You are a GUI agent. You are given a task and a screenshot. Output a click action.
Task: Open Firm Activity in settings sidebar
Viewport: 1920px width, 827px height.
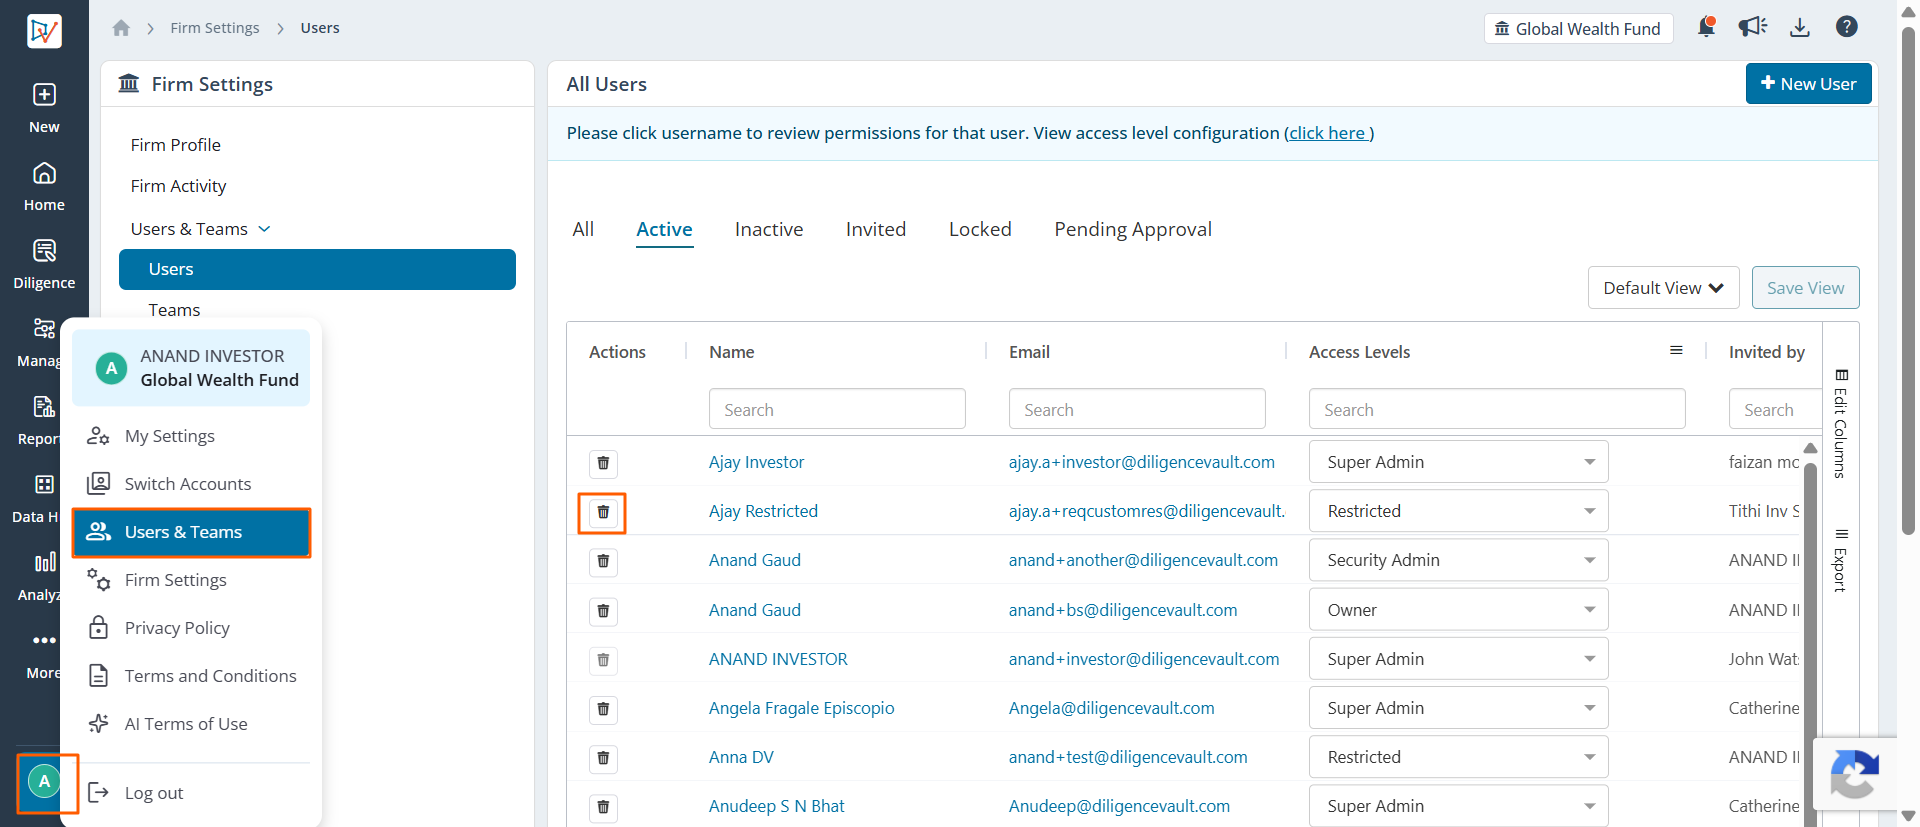click(x=178, y=186)
